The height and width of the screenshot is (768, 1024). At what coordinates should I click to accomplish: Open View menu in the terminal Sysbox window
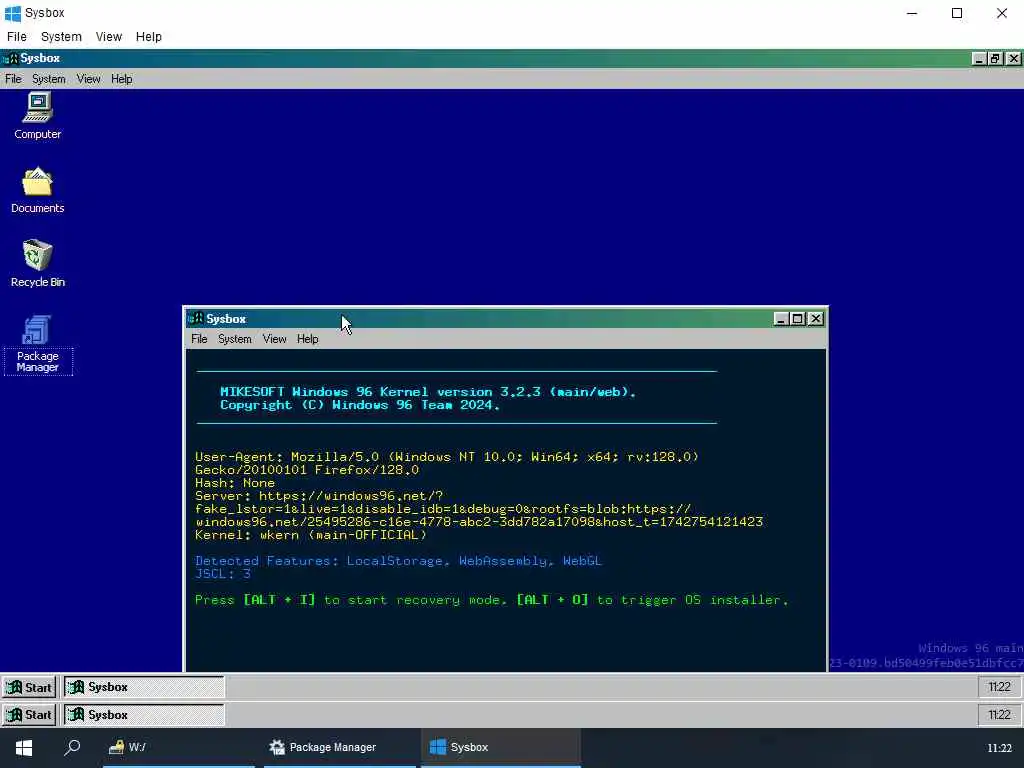coord(274,339)
